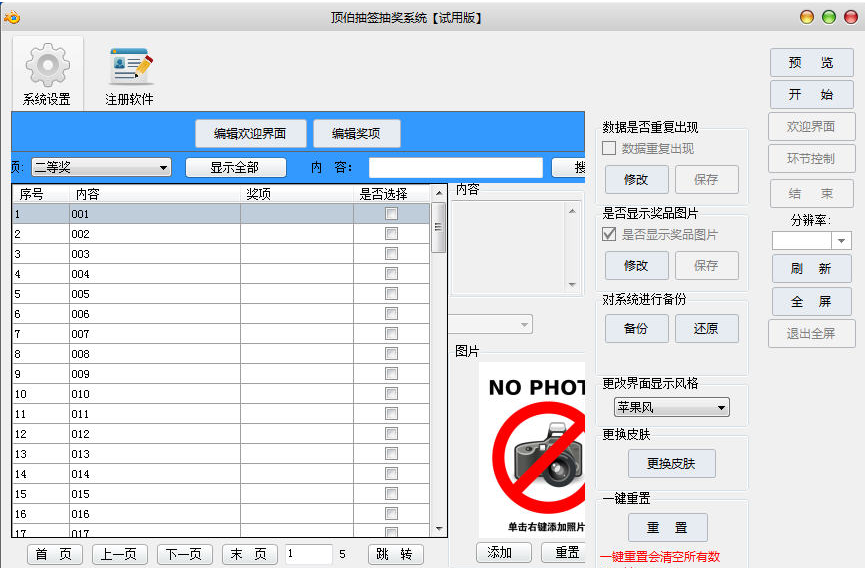Screen dimensions: 865x568
Task: Tick the checkbox in row 014
Action: coord(391,474)
